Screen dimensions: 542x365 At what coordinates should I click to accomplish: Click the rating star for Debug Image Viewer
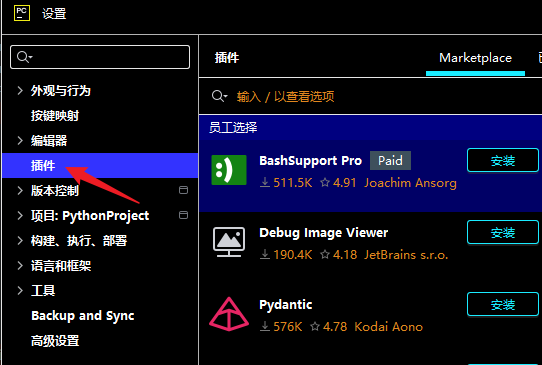pos(325,255)
